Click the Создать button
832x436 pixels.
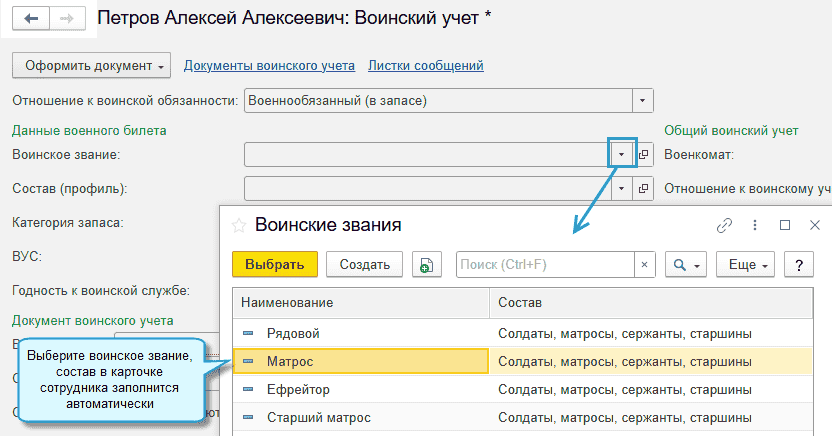(x=364, y=264)
